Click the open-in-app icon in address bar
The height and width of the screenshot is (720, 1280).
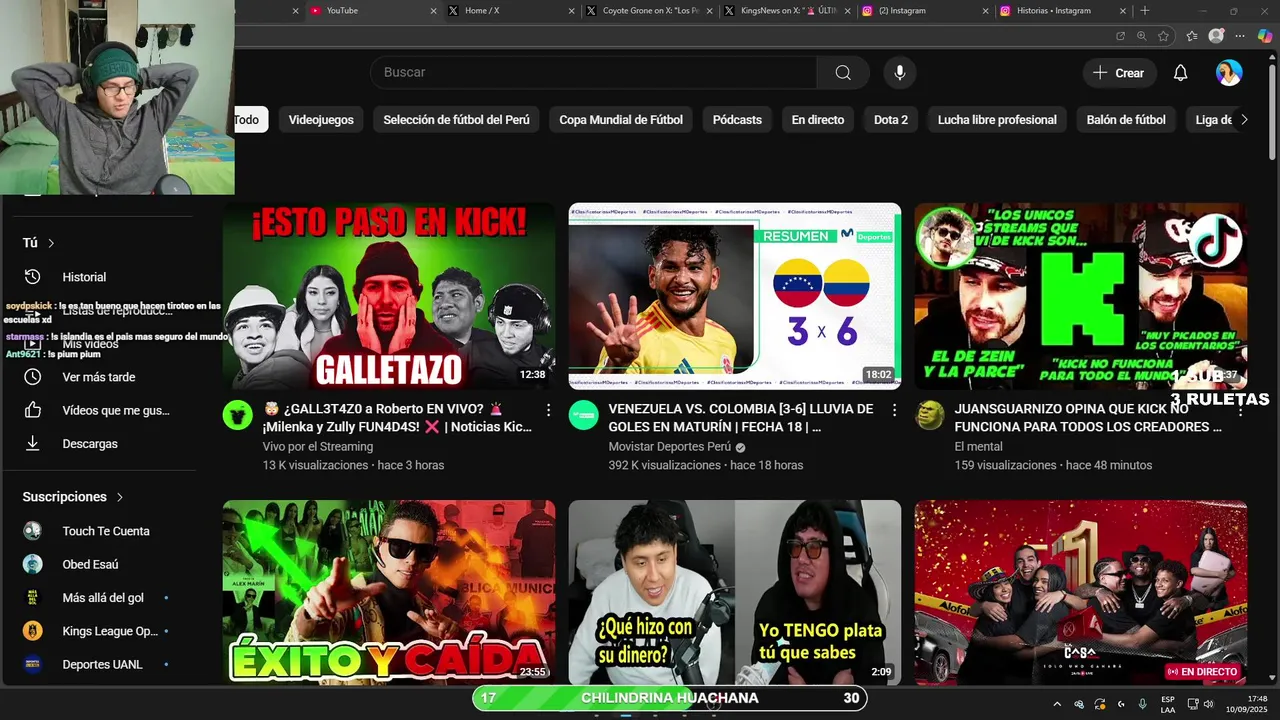[x=1120, y=36]
